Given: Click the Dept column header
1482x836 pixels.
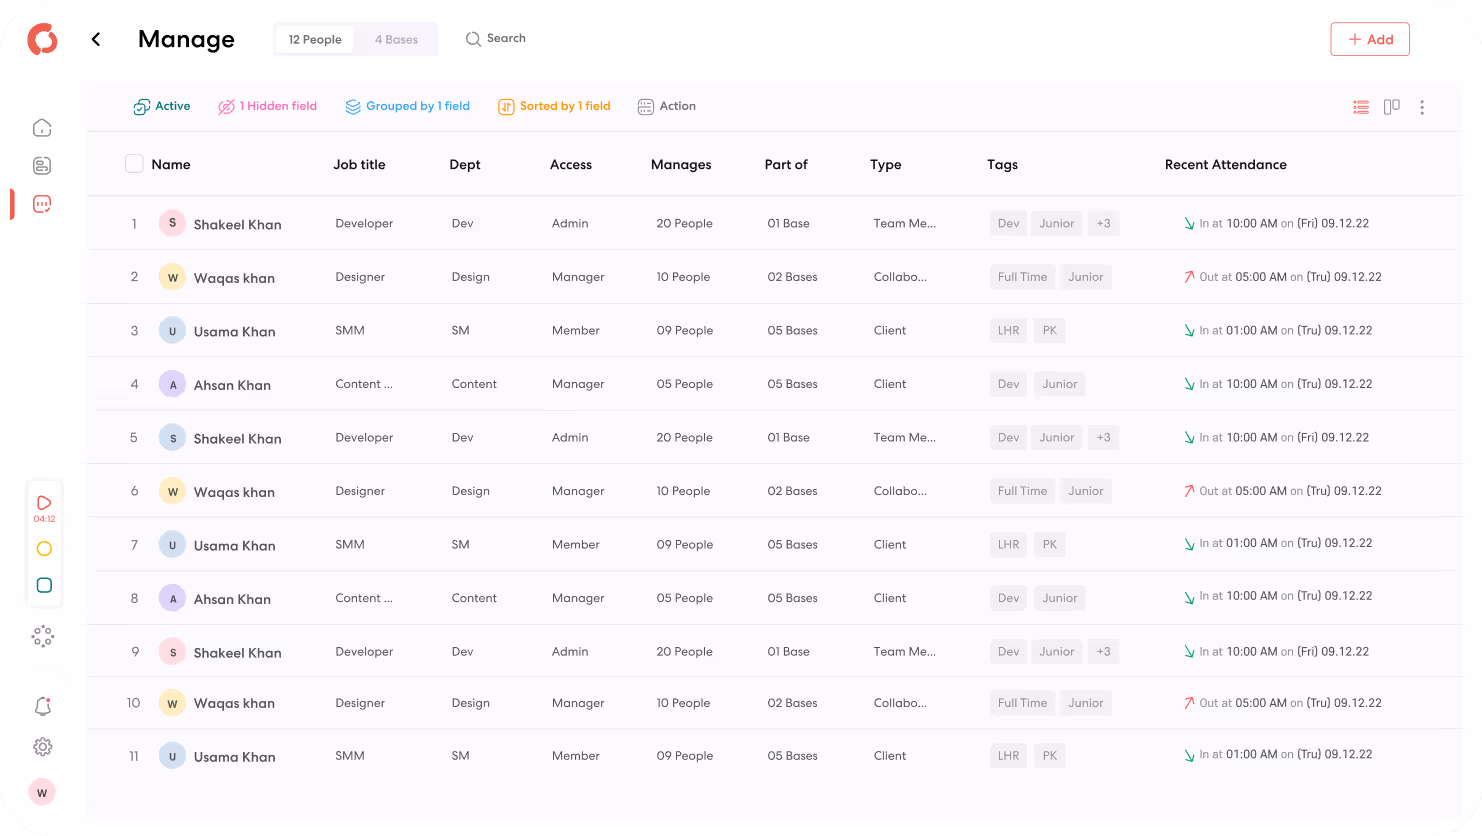Looking at the screenshot, I should [x=465, y=165].
